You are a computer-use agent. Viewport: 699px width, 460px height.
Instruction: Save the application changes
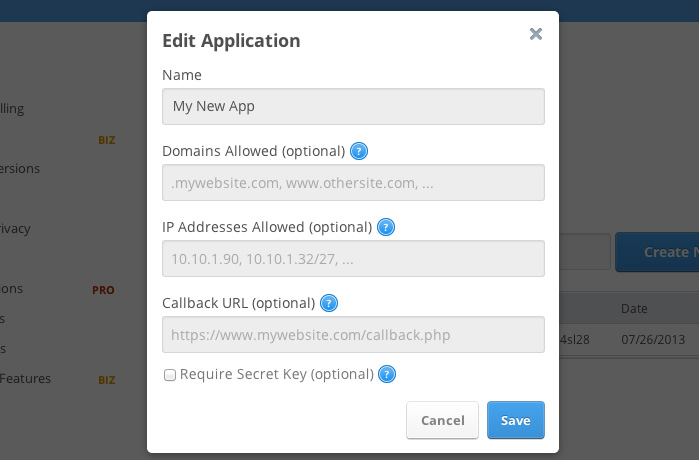pos(515,420)
